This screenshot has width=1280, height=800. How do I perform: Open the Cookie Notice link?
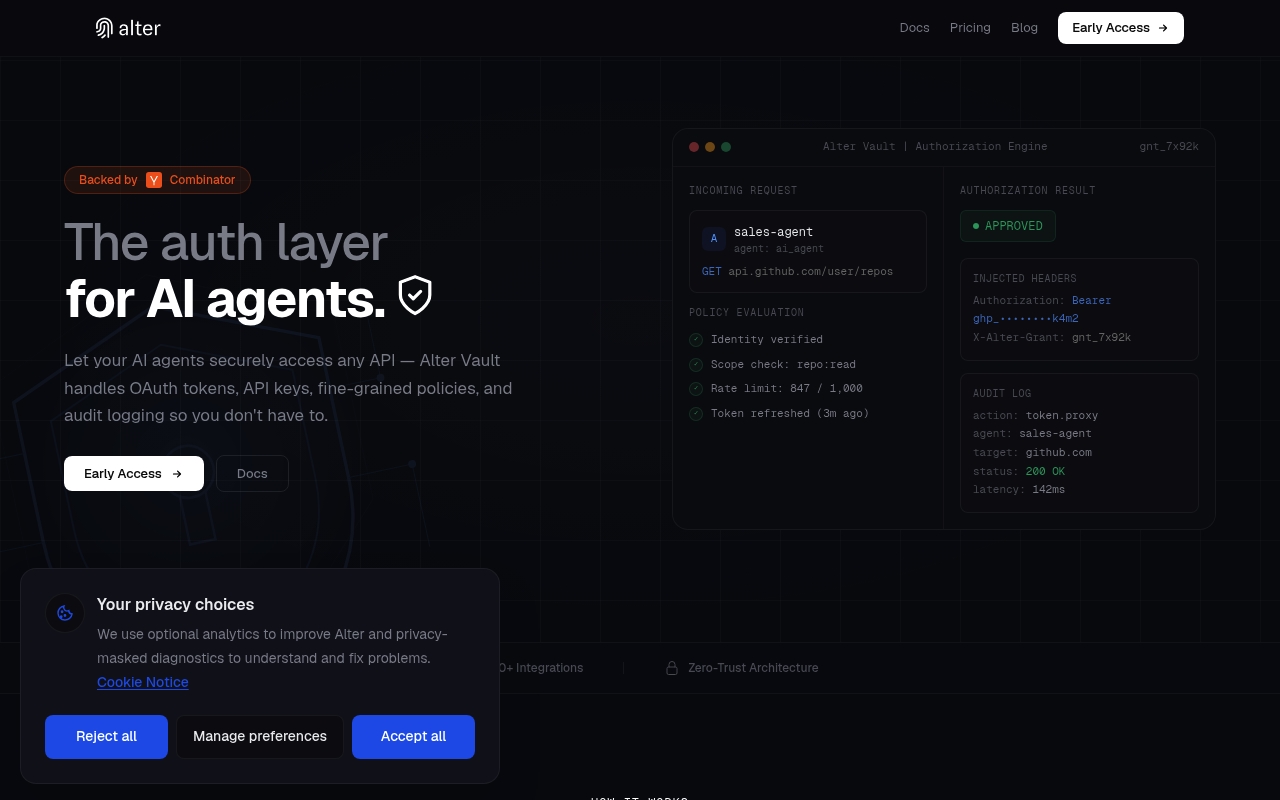coord(143,682)
